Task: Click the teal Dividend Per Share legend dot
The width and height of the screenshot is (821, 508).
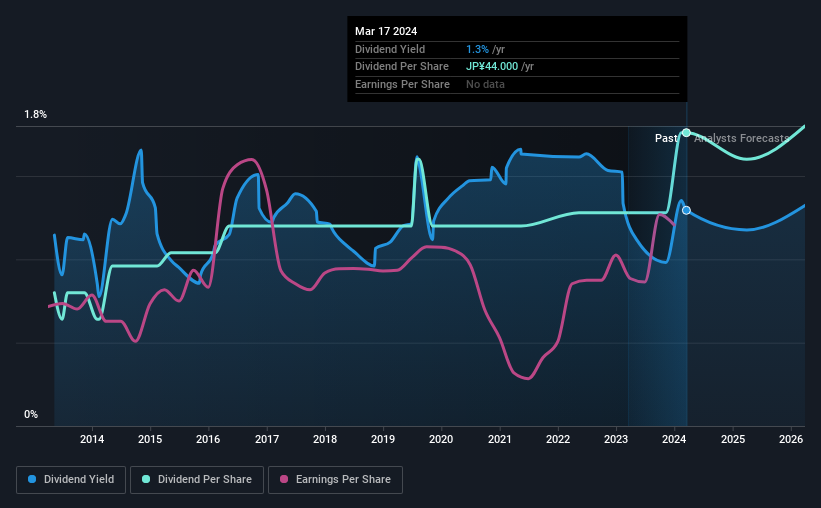Action: (x=146, y=479)
